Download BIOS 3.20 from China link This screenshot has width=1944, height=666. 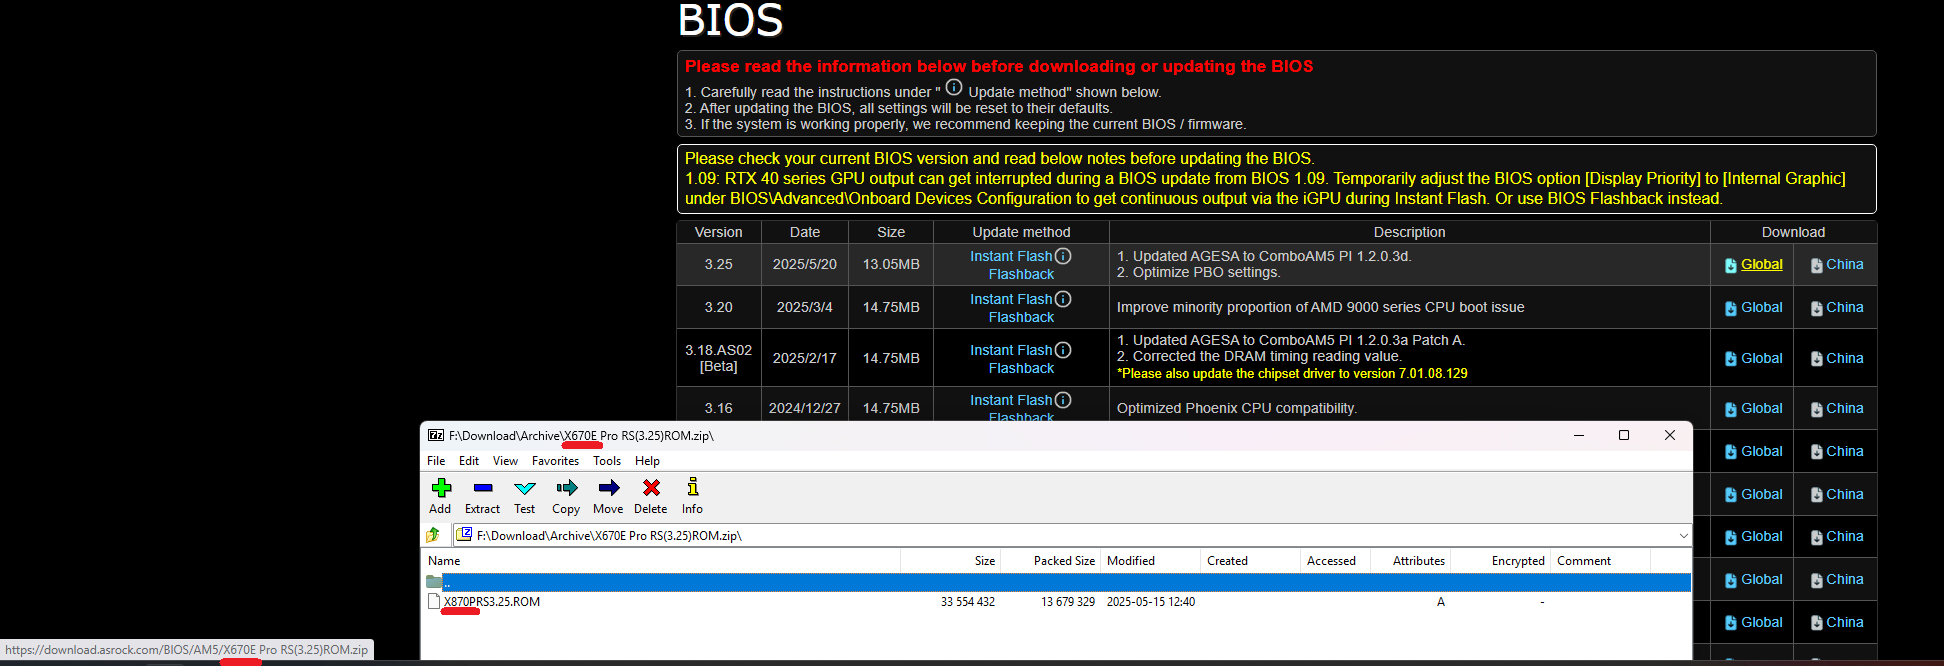(1844, 307)
